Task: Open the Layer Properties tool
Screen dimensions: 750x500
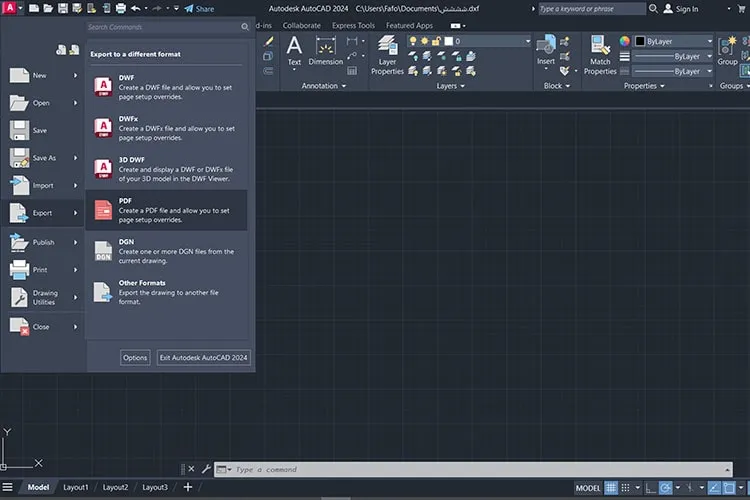Action: (x=387, y=55)
